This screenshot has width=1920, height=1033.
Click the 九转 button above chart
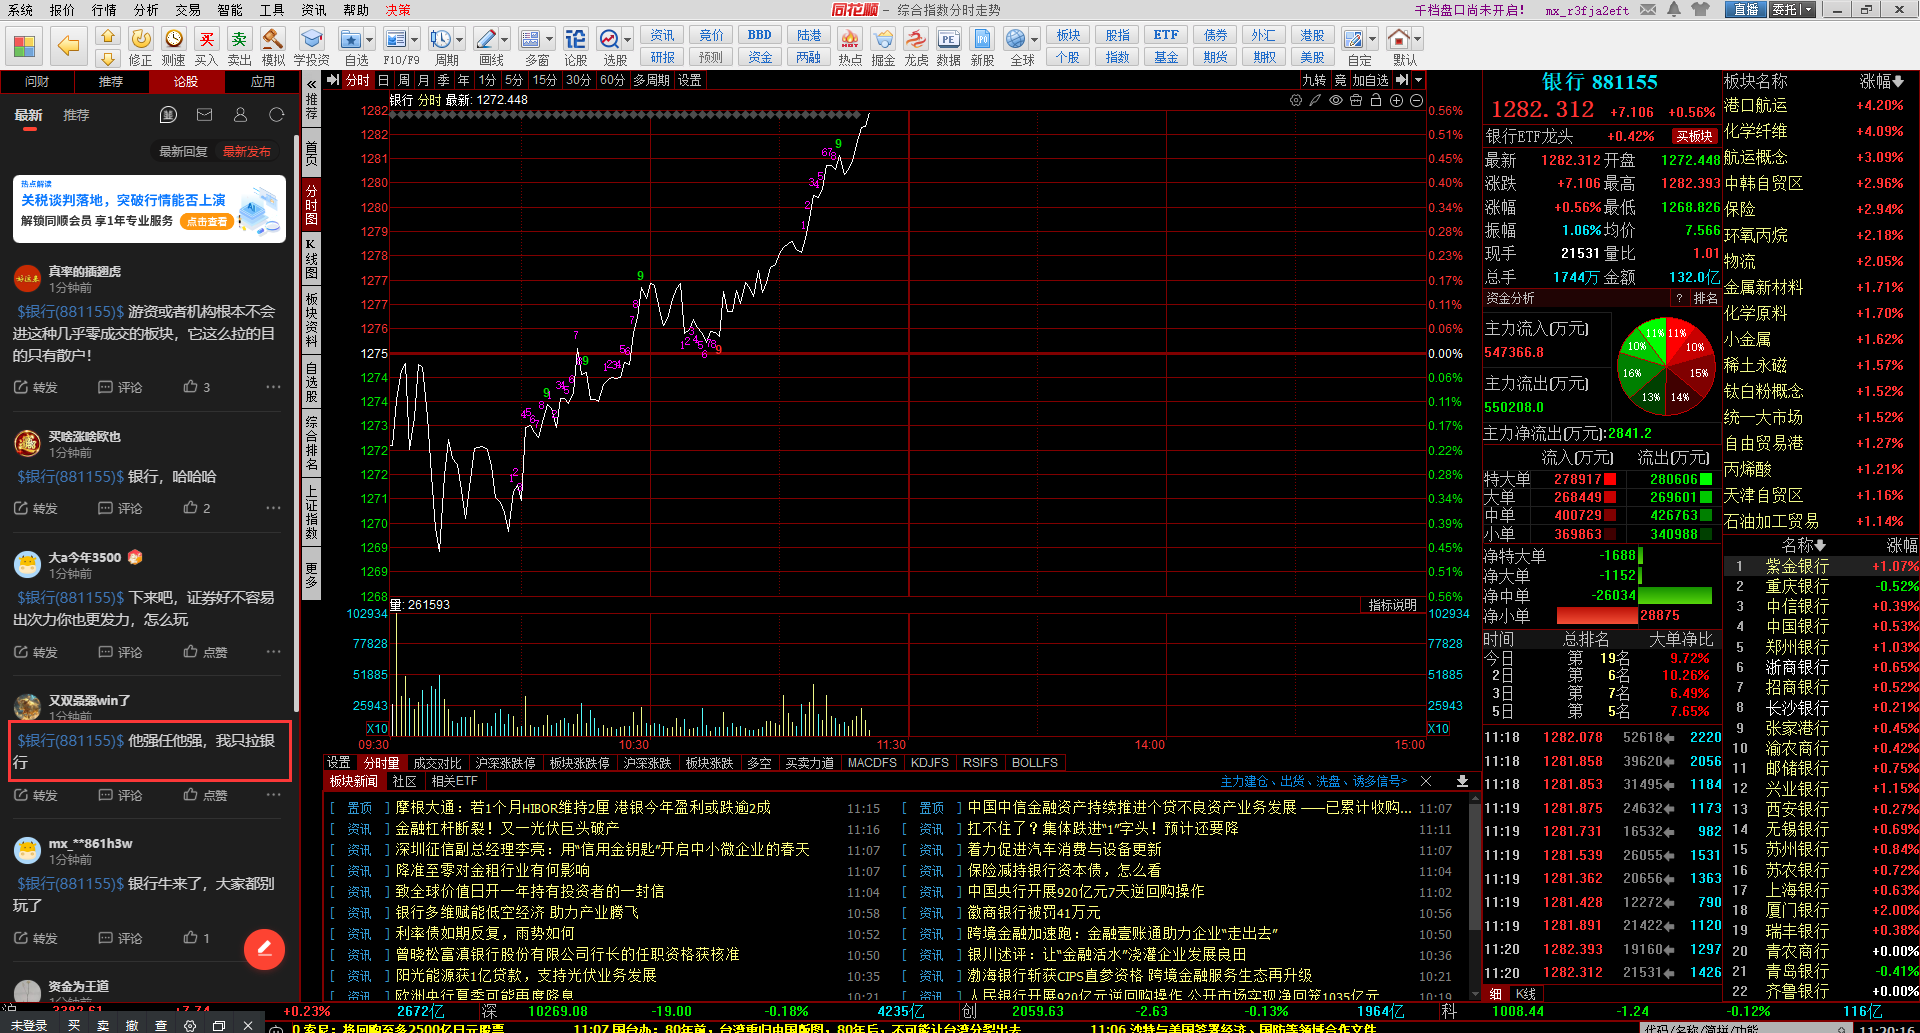(x=1313, y=80)
